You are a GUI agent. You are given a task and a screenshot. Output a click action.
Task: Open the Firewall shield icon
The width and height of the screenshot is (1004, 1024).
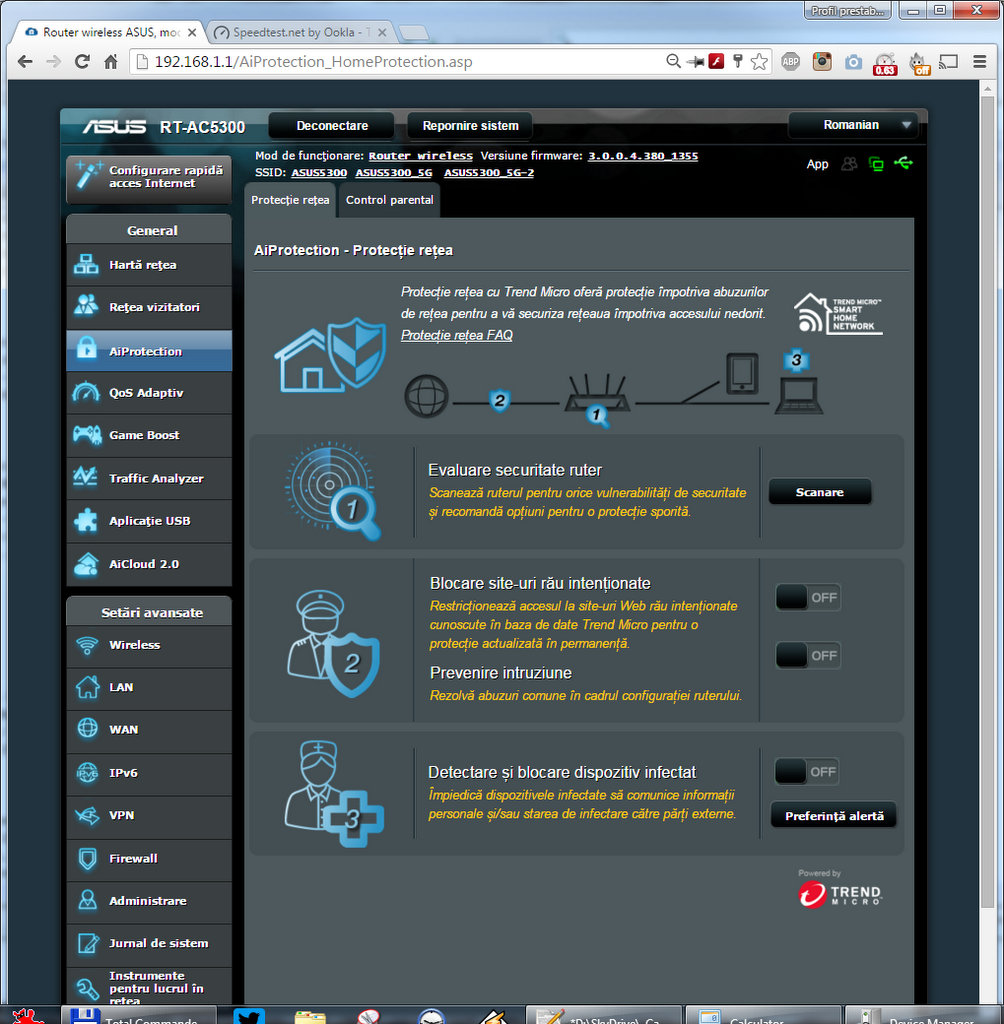[x=87, y=858]
